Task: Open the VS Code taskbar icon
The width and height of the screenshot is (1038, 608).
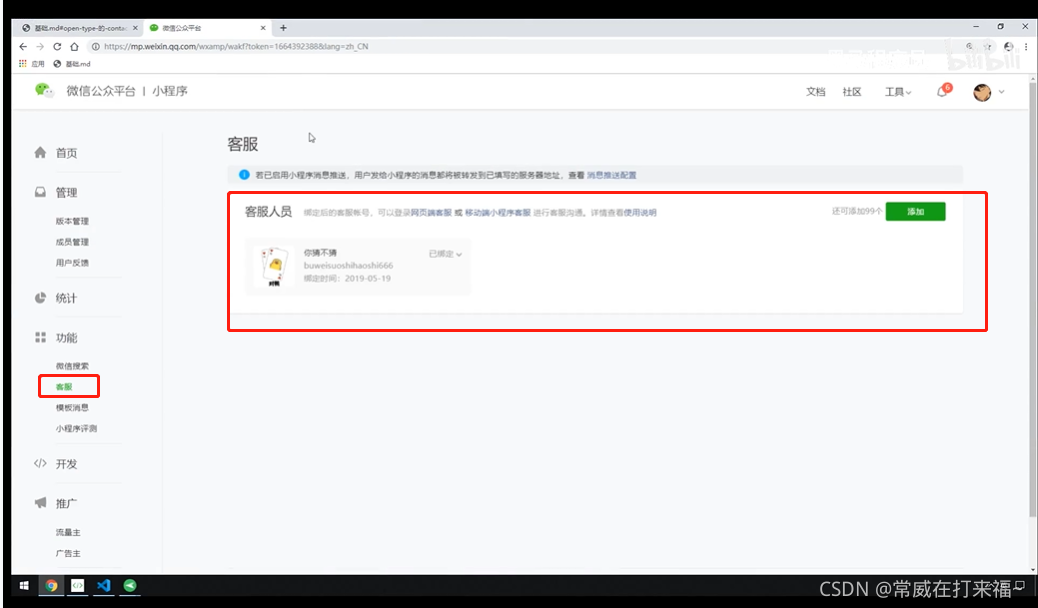Action: point(104,585)
